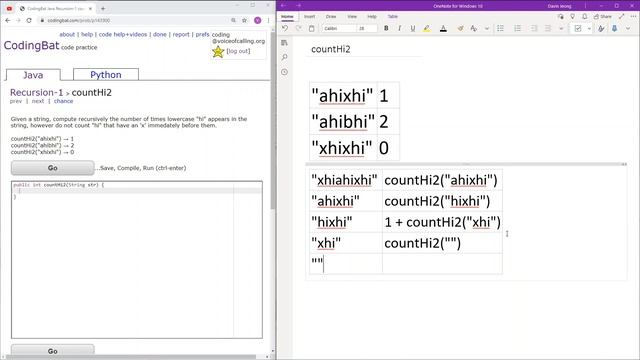This screenshot has width=640, height=360.
Task: Click the countHi2 page title
Action: (331, 49)
